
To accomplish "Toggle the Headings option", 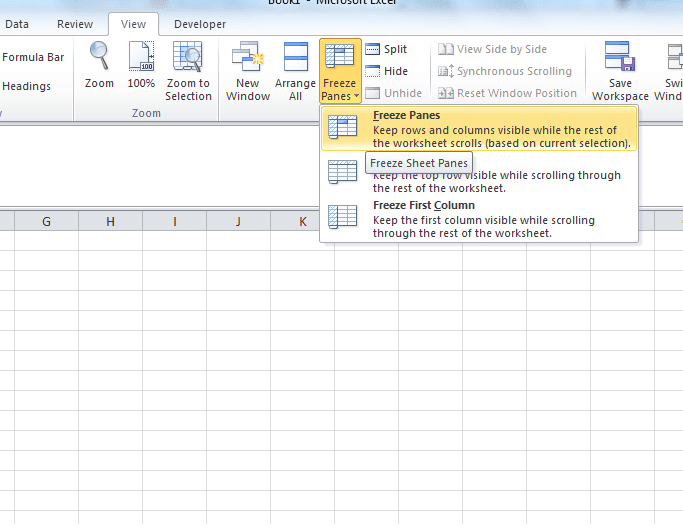I will [x=26, y=86].
